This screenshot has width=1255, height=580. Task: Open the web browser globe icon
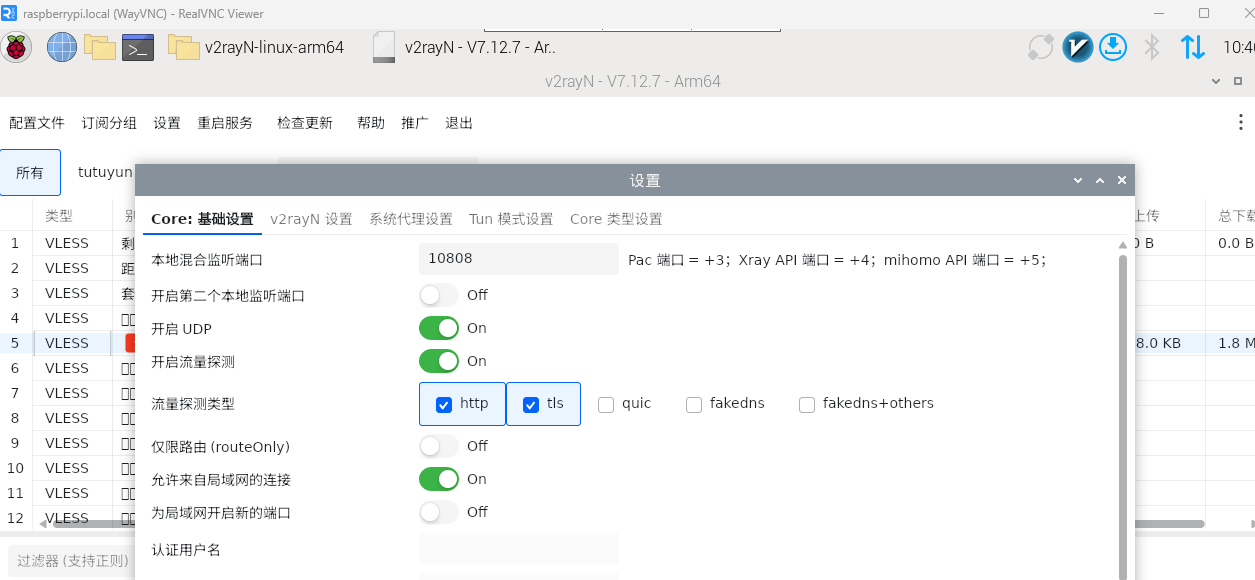click(x=61, y=46)
